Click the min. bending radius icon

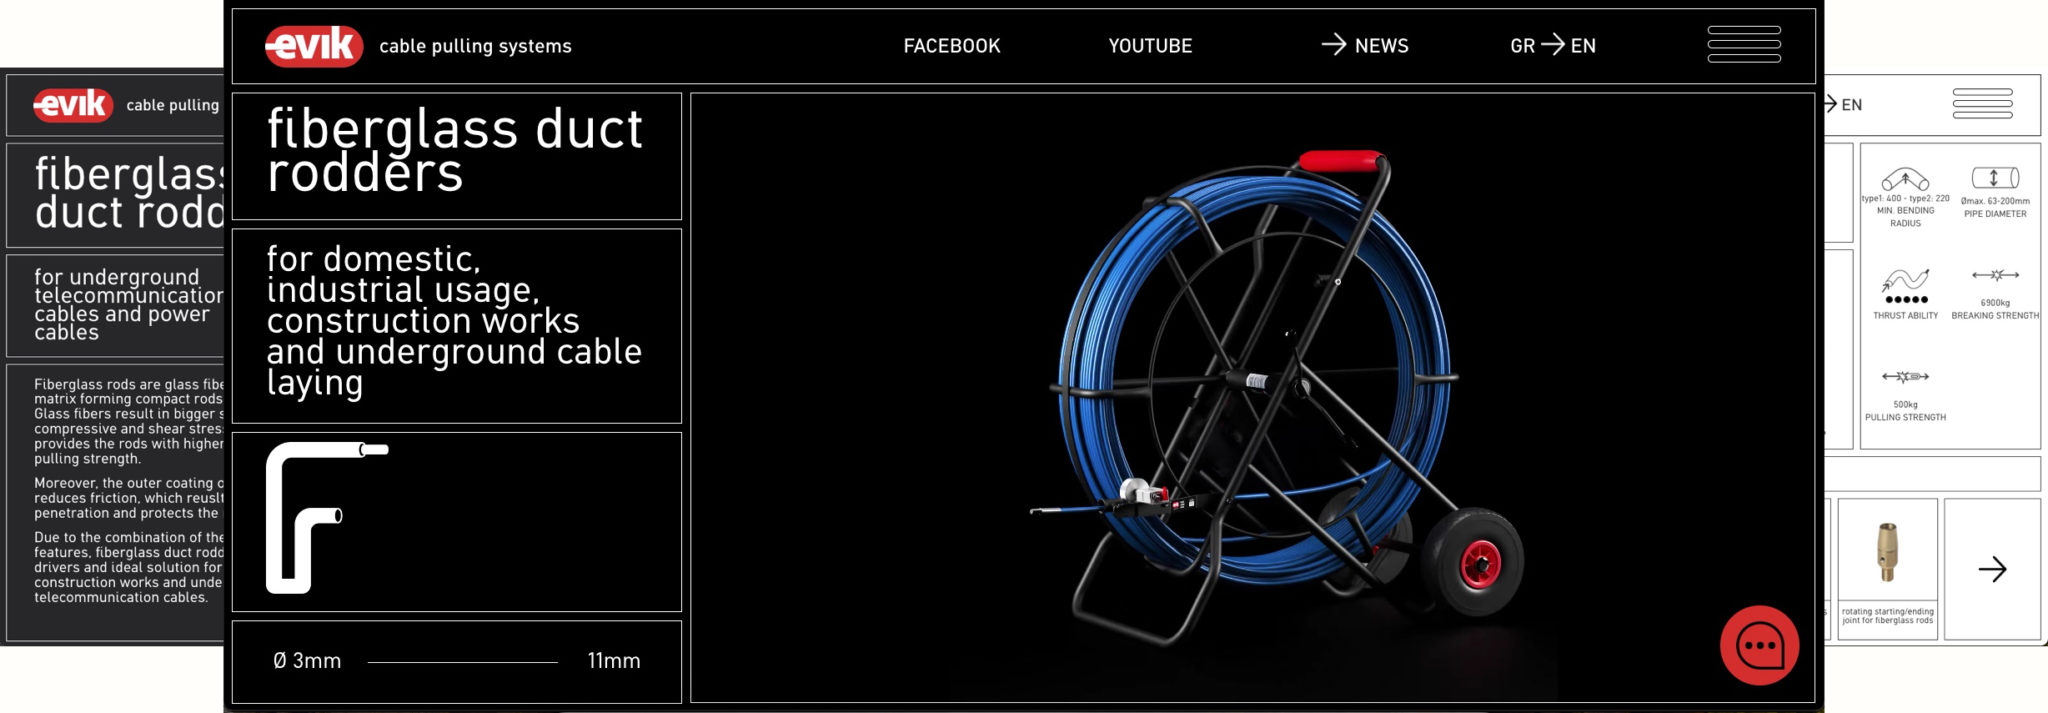tap(1905, 180)
